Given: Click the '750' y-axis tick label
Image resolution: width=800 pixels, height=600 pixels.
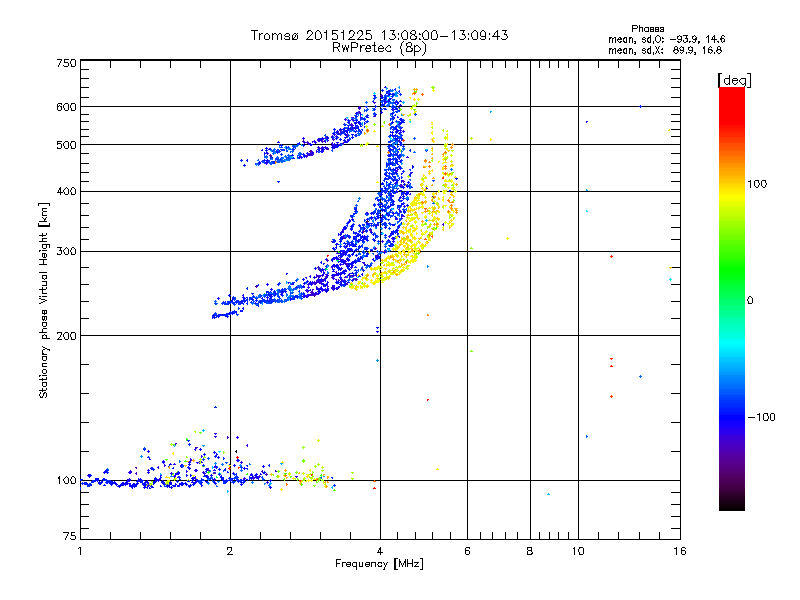Looking at the screenshot, I should (67, 63).
